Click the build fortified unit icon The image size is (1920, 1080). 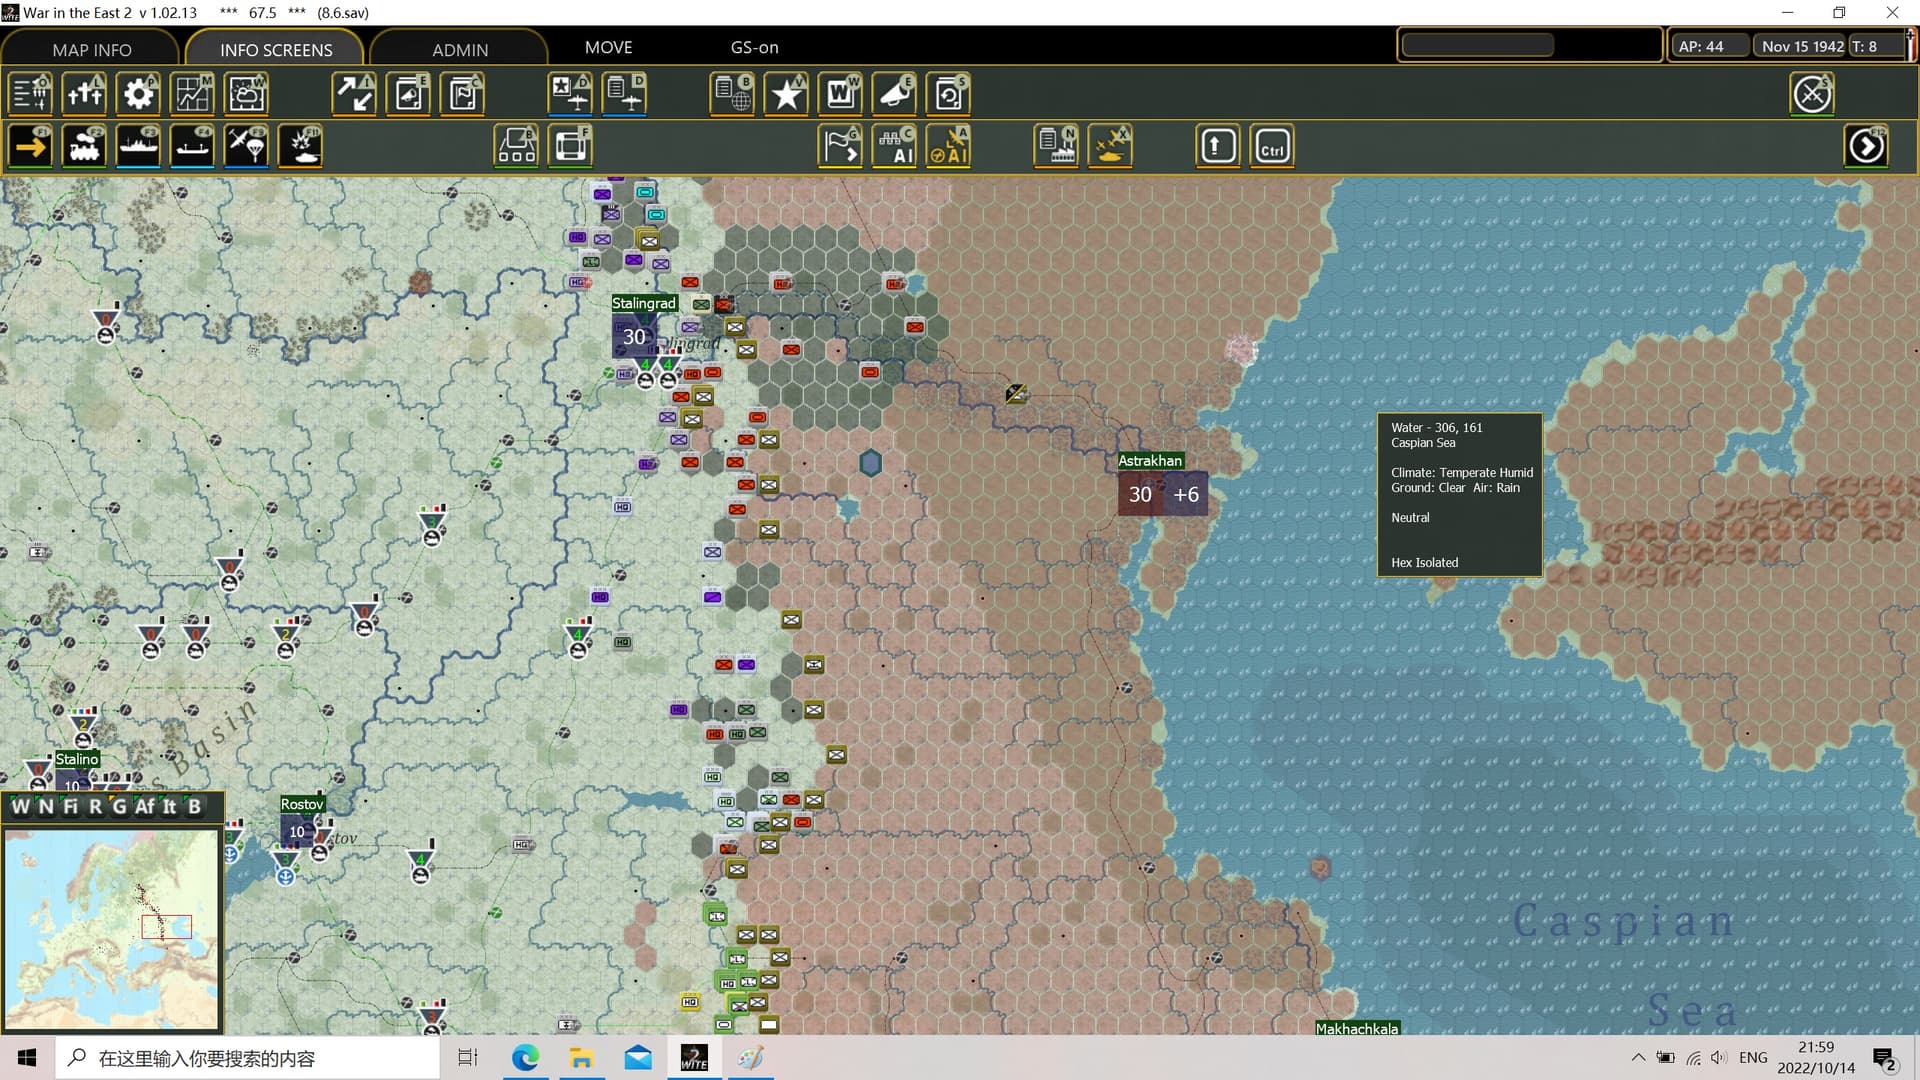[517, 147]
